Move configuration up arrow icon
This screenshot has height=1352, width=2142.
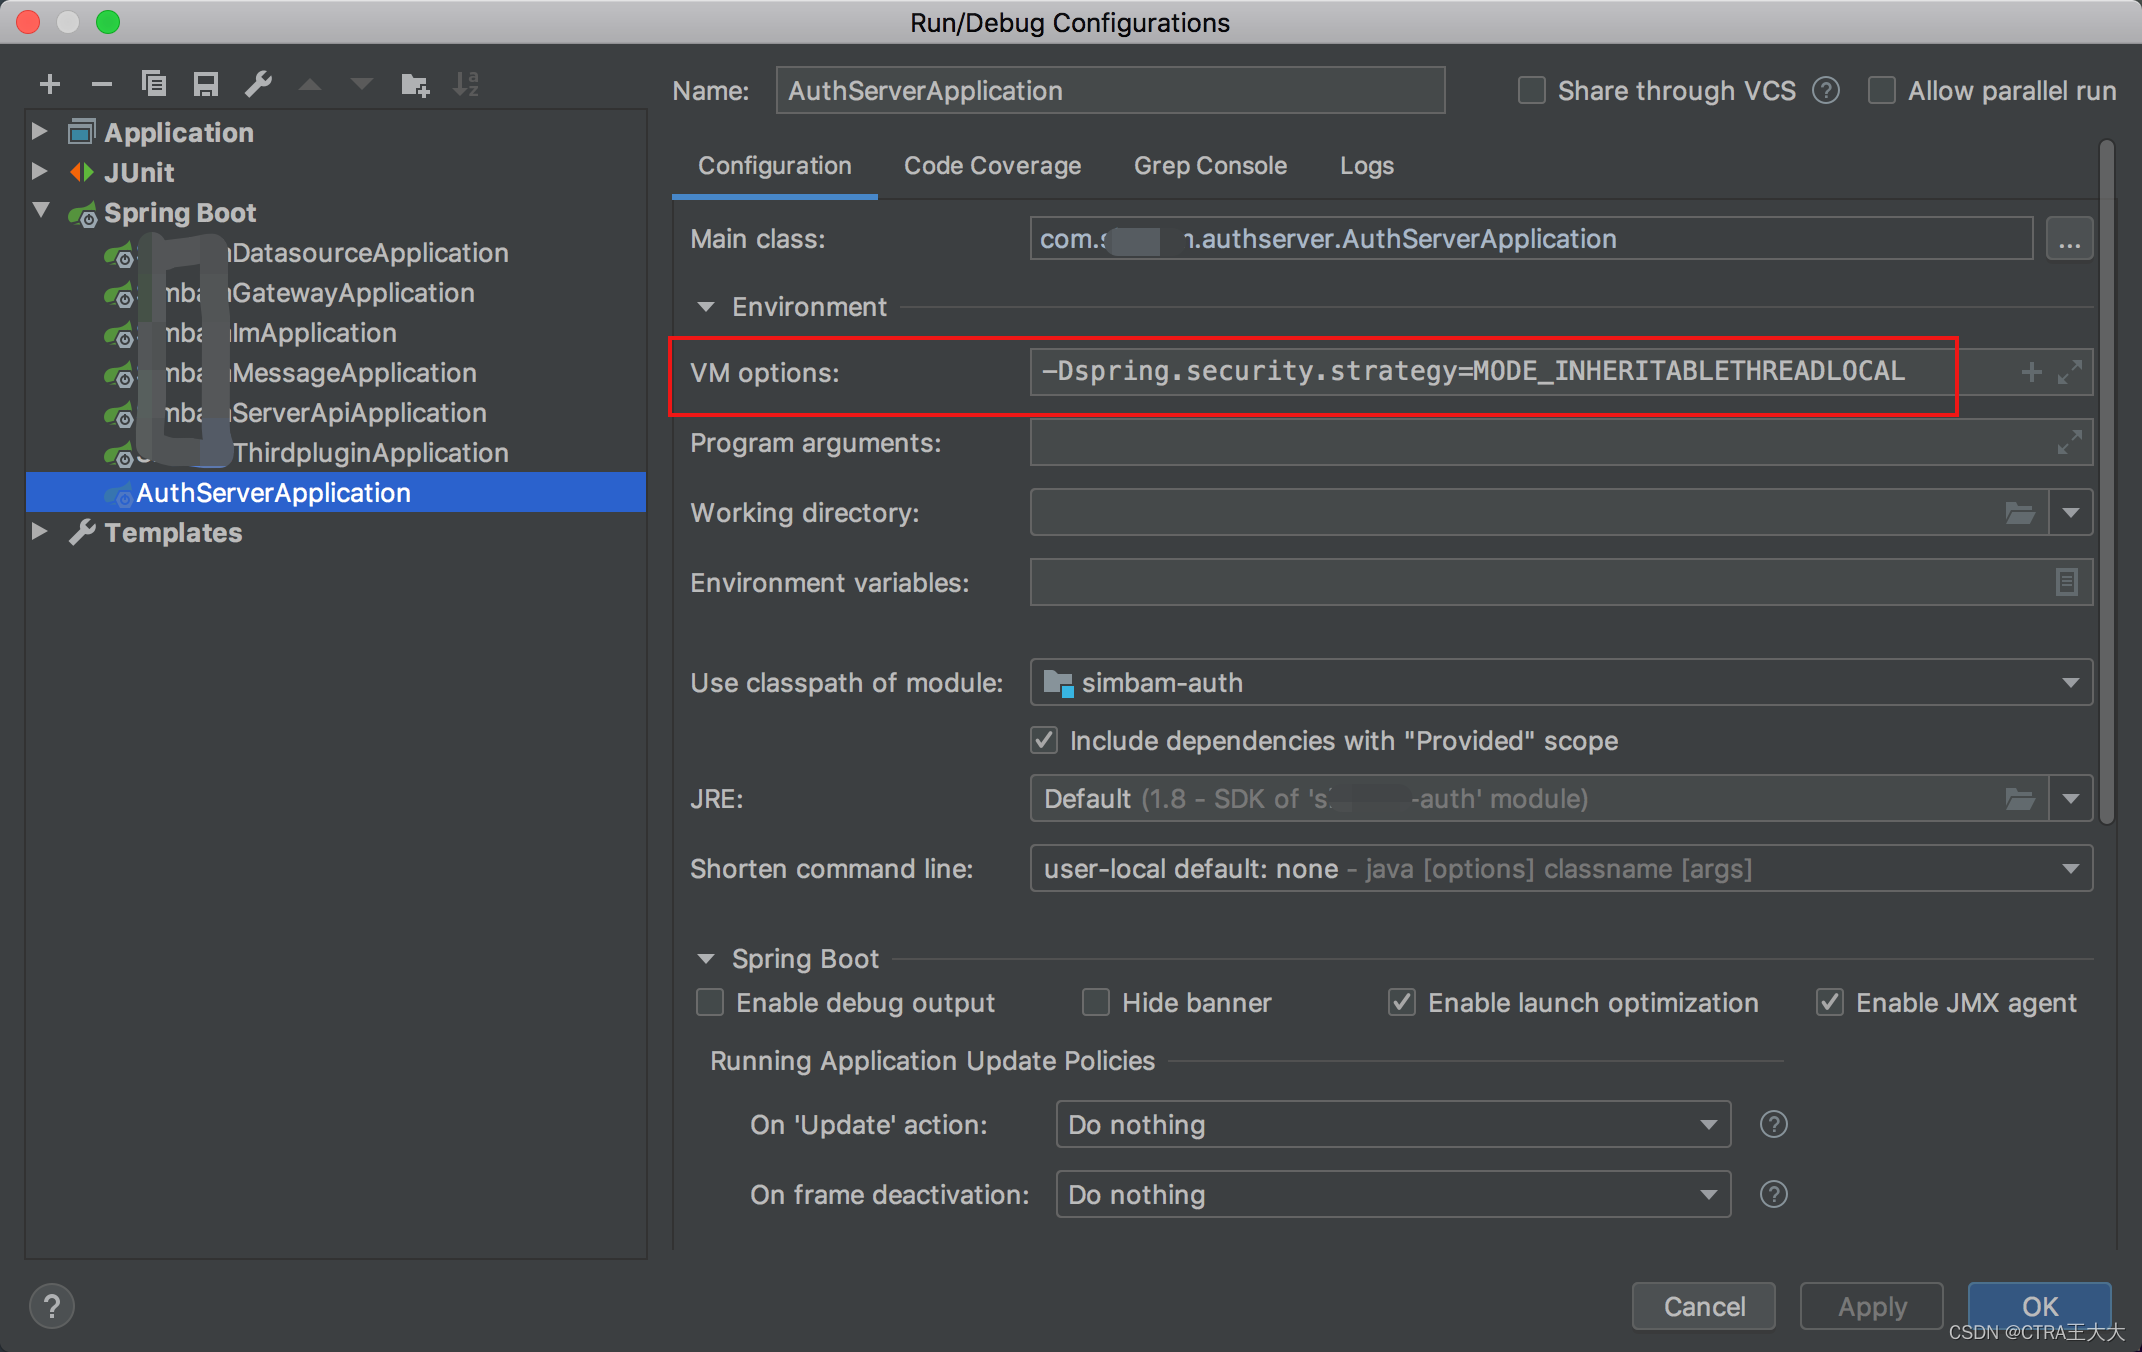pos(310,85)
